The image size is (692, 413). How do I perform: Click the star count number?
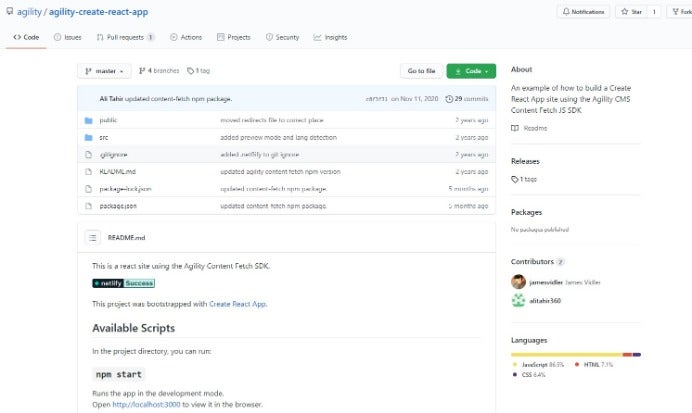click(654, 11)
